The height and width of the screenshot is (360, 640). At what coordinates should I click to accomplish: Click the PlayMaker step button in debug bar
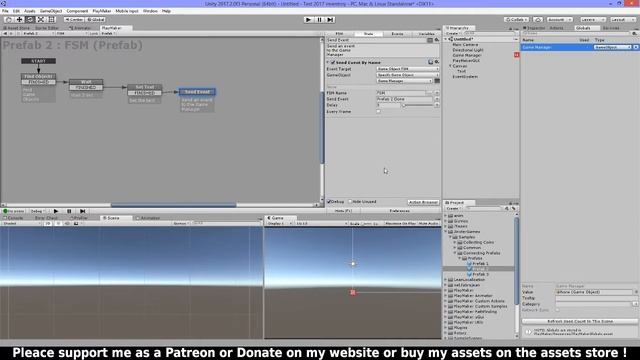pyautogui.click(x=82, y=211)
